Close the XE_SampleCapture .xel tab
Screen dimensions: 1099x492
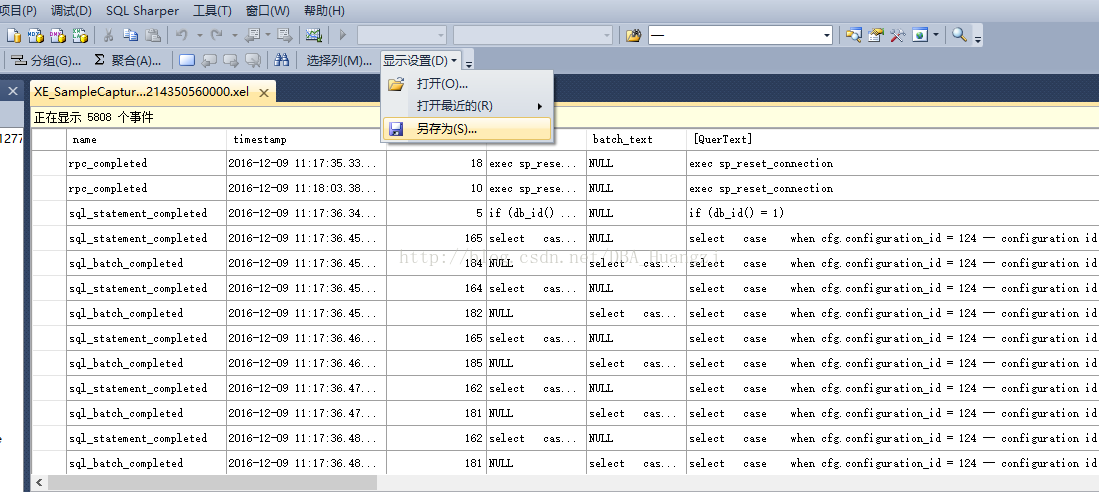point(264,93)
